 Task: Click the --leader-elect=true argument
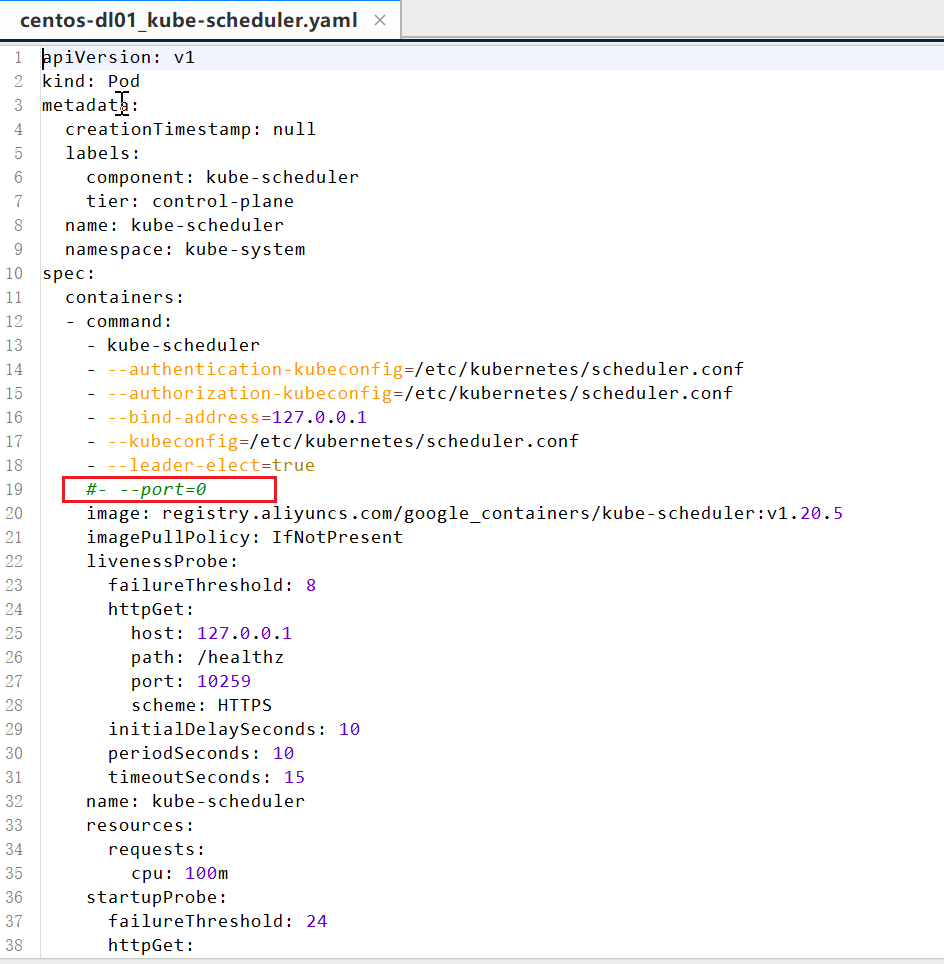pyautogui.click(x=211, y=465)
